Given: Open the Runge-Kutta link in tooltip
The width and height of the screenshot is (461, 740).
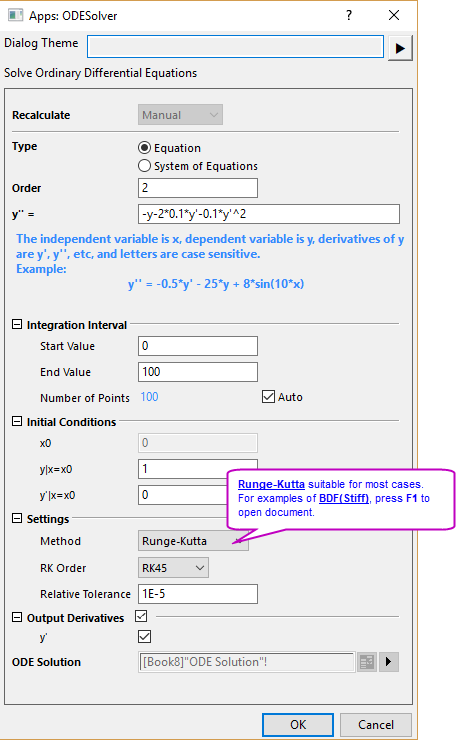Looking at the screenshot, I should coord(271,484).
